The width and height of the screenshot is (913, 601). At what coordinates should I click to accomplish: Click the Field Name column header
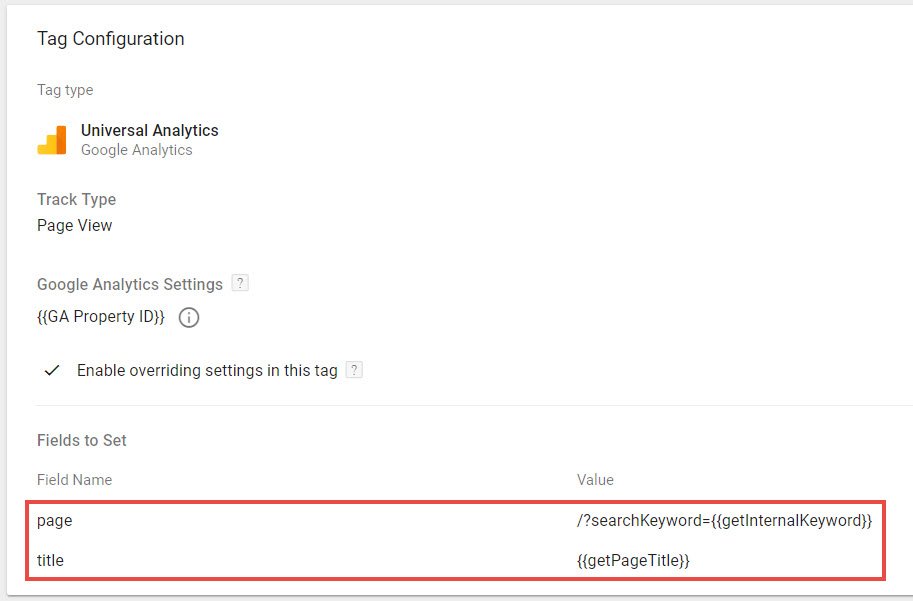(x=74, y=481)
